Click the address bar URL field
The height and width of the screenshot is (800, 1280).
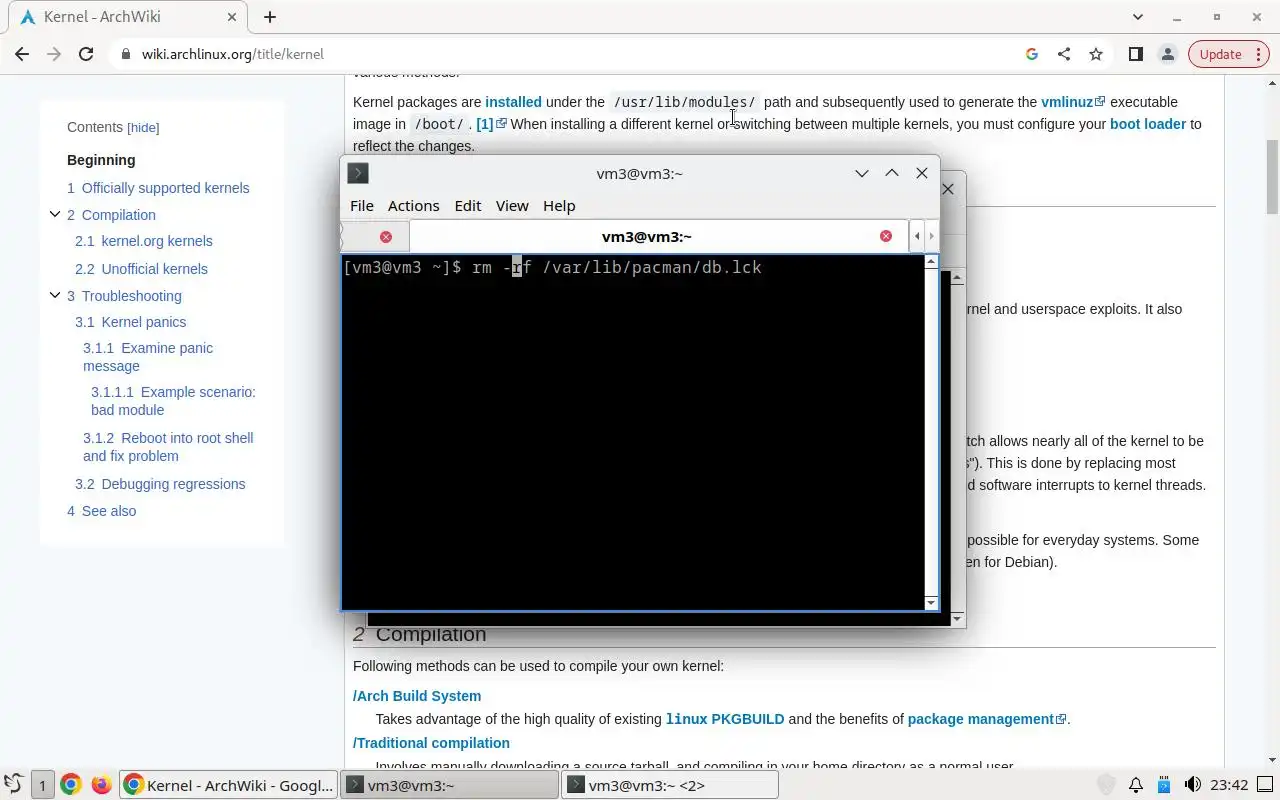(x=565, y=54)
